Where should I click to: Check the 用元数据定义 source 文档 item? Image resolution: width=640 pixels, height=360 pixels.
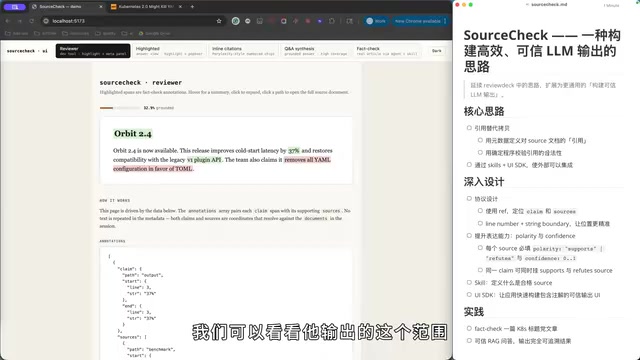480,140
